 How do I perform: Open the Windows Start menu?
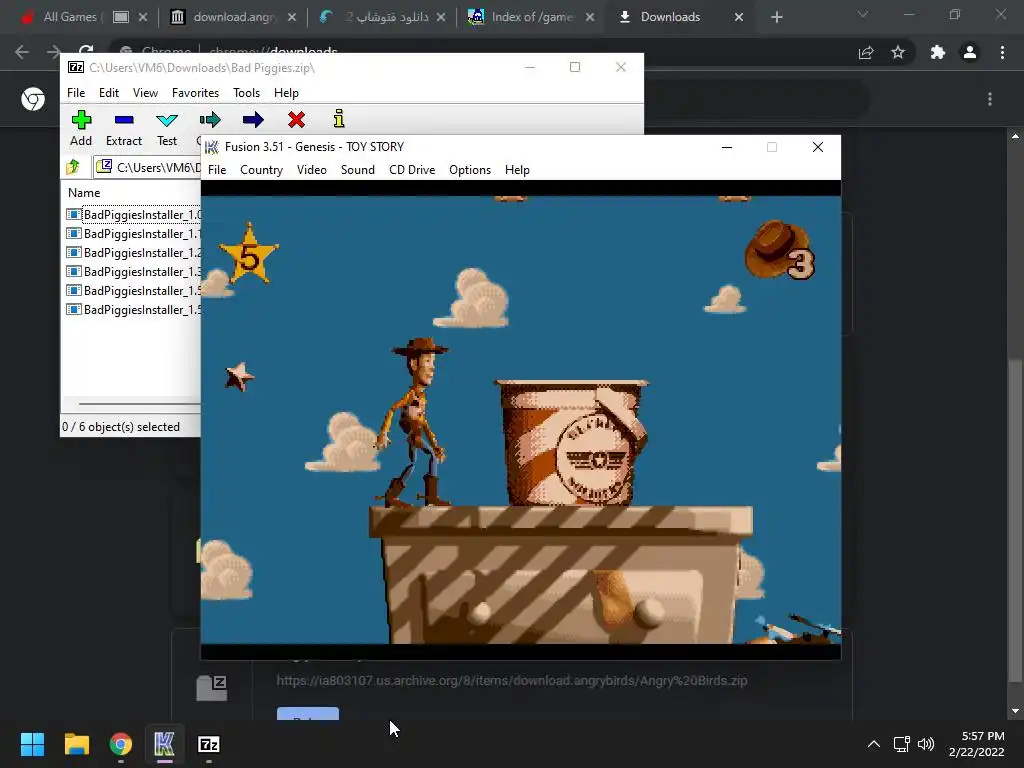click(32, 744)
